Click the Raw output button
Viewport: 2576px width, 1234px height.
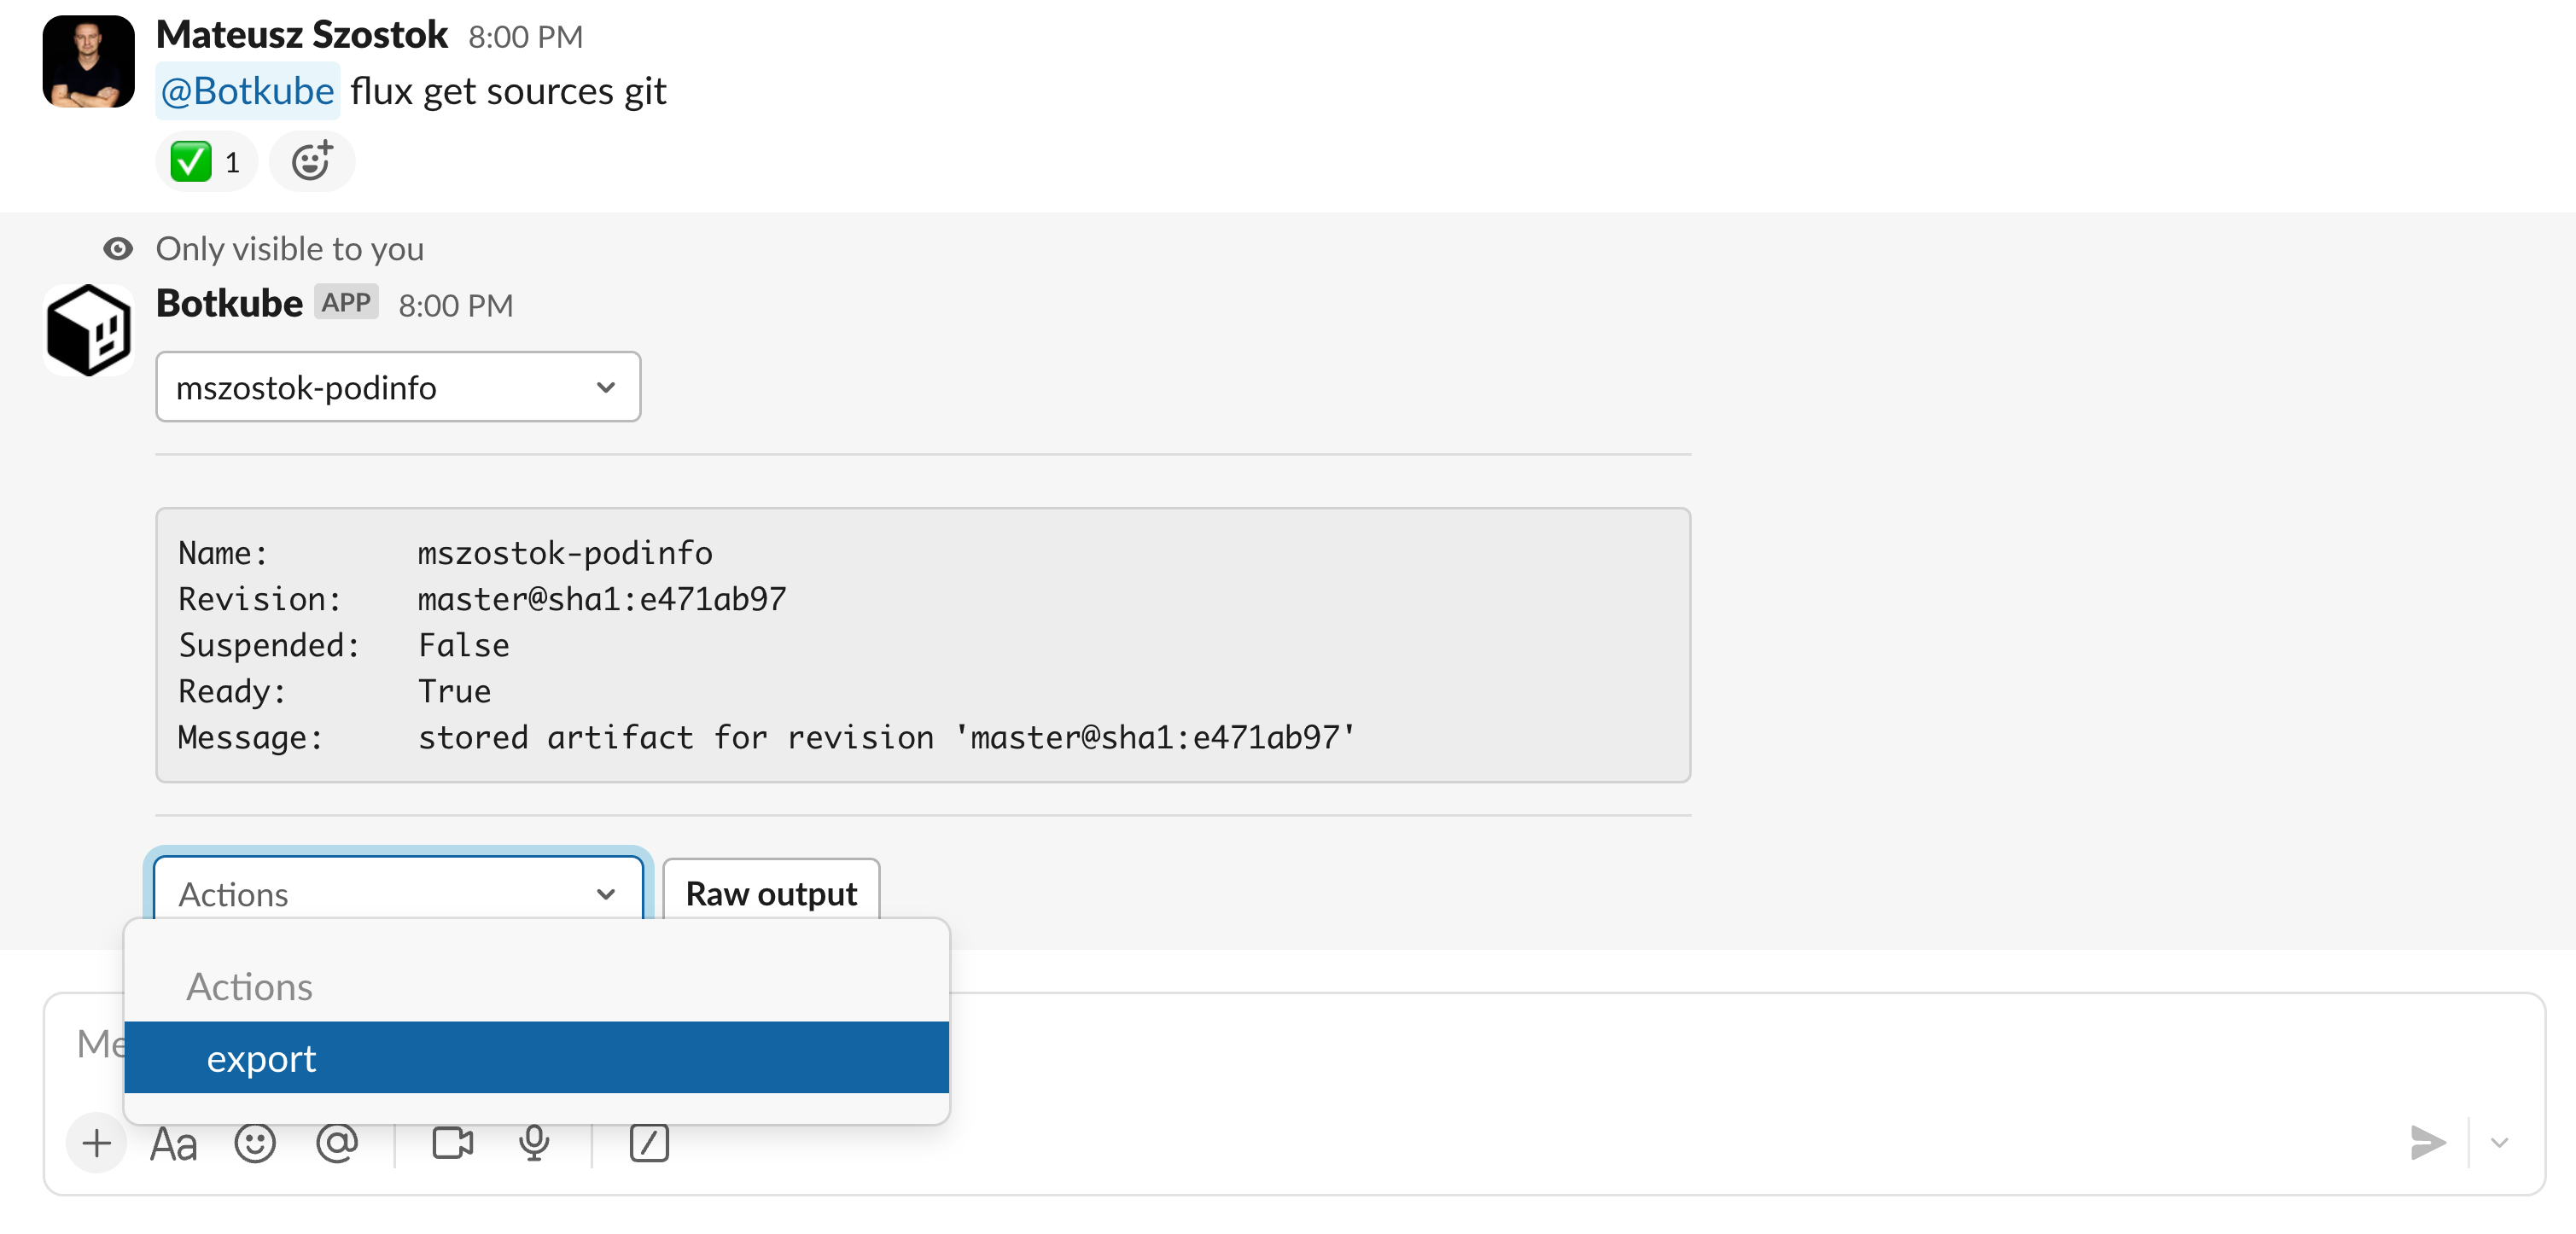(x=771, y=891)
